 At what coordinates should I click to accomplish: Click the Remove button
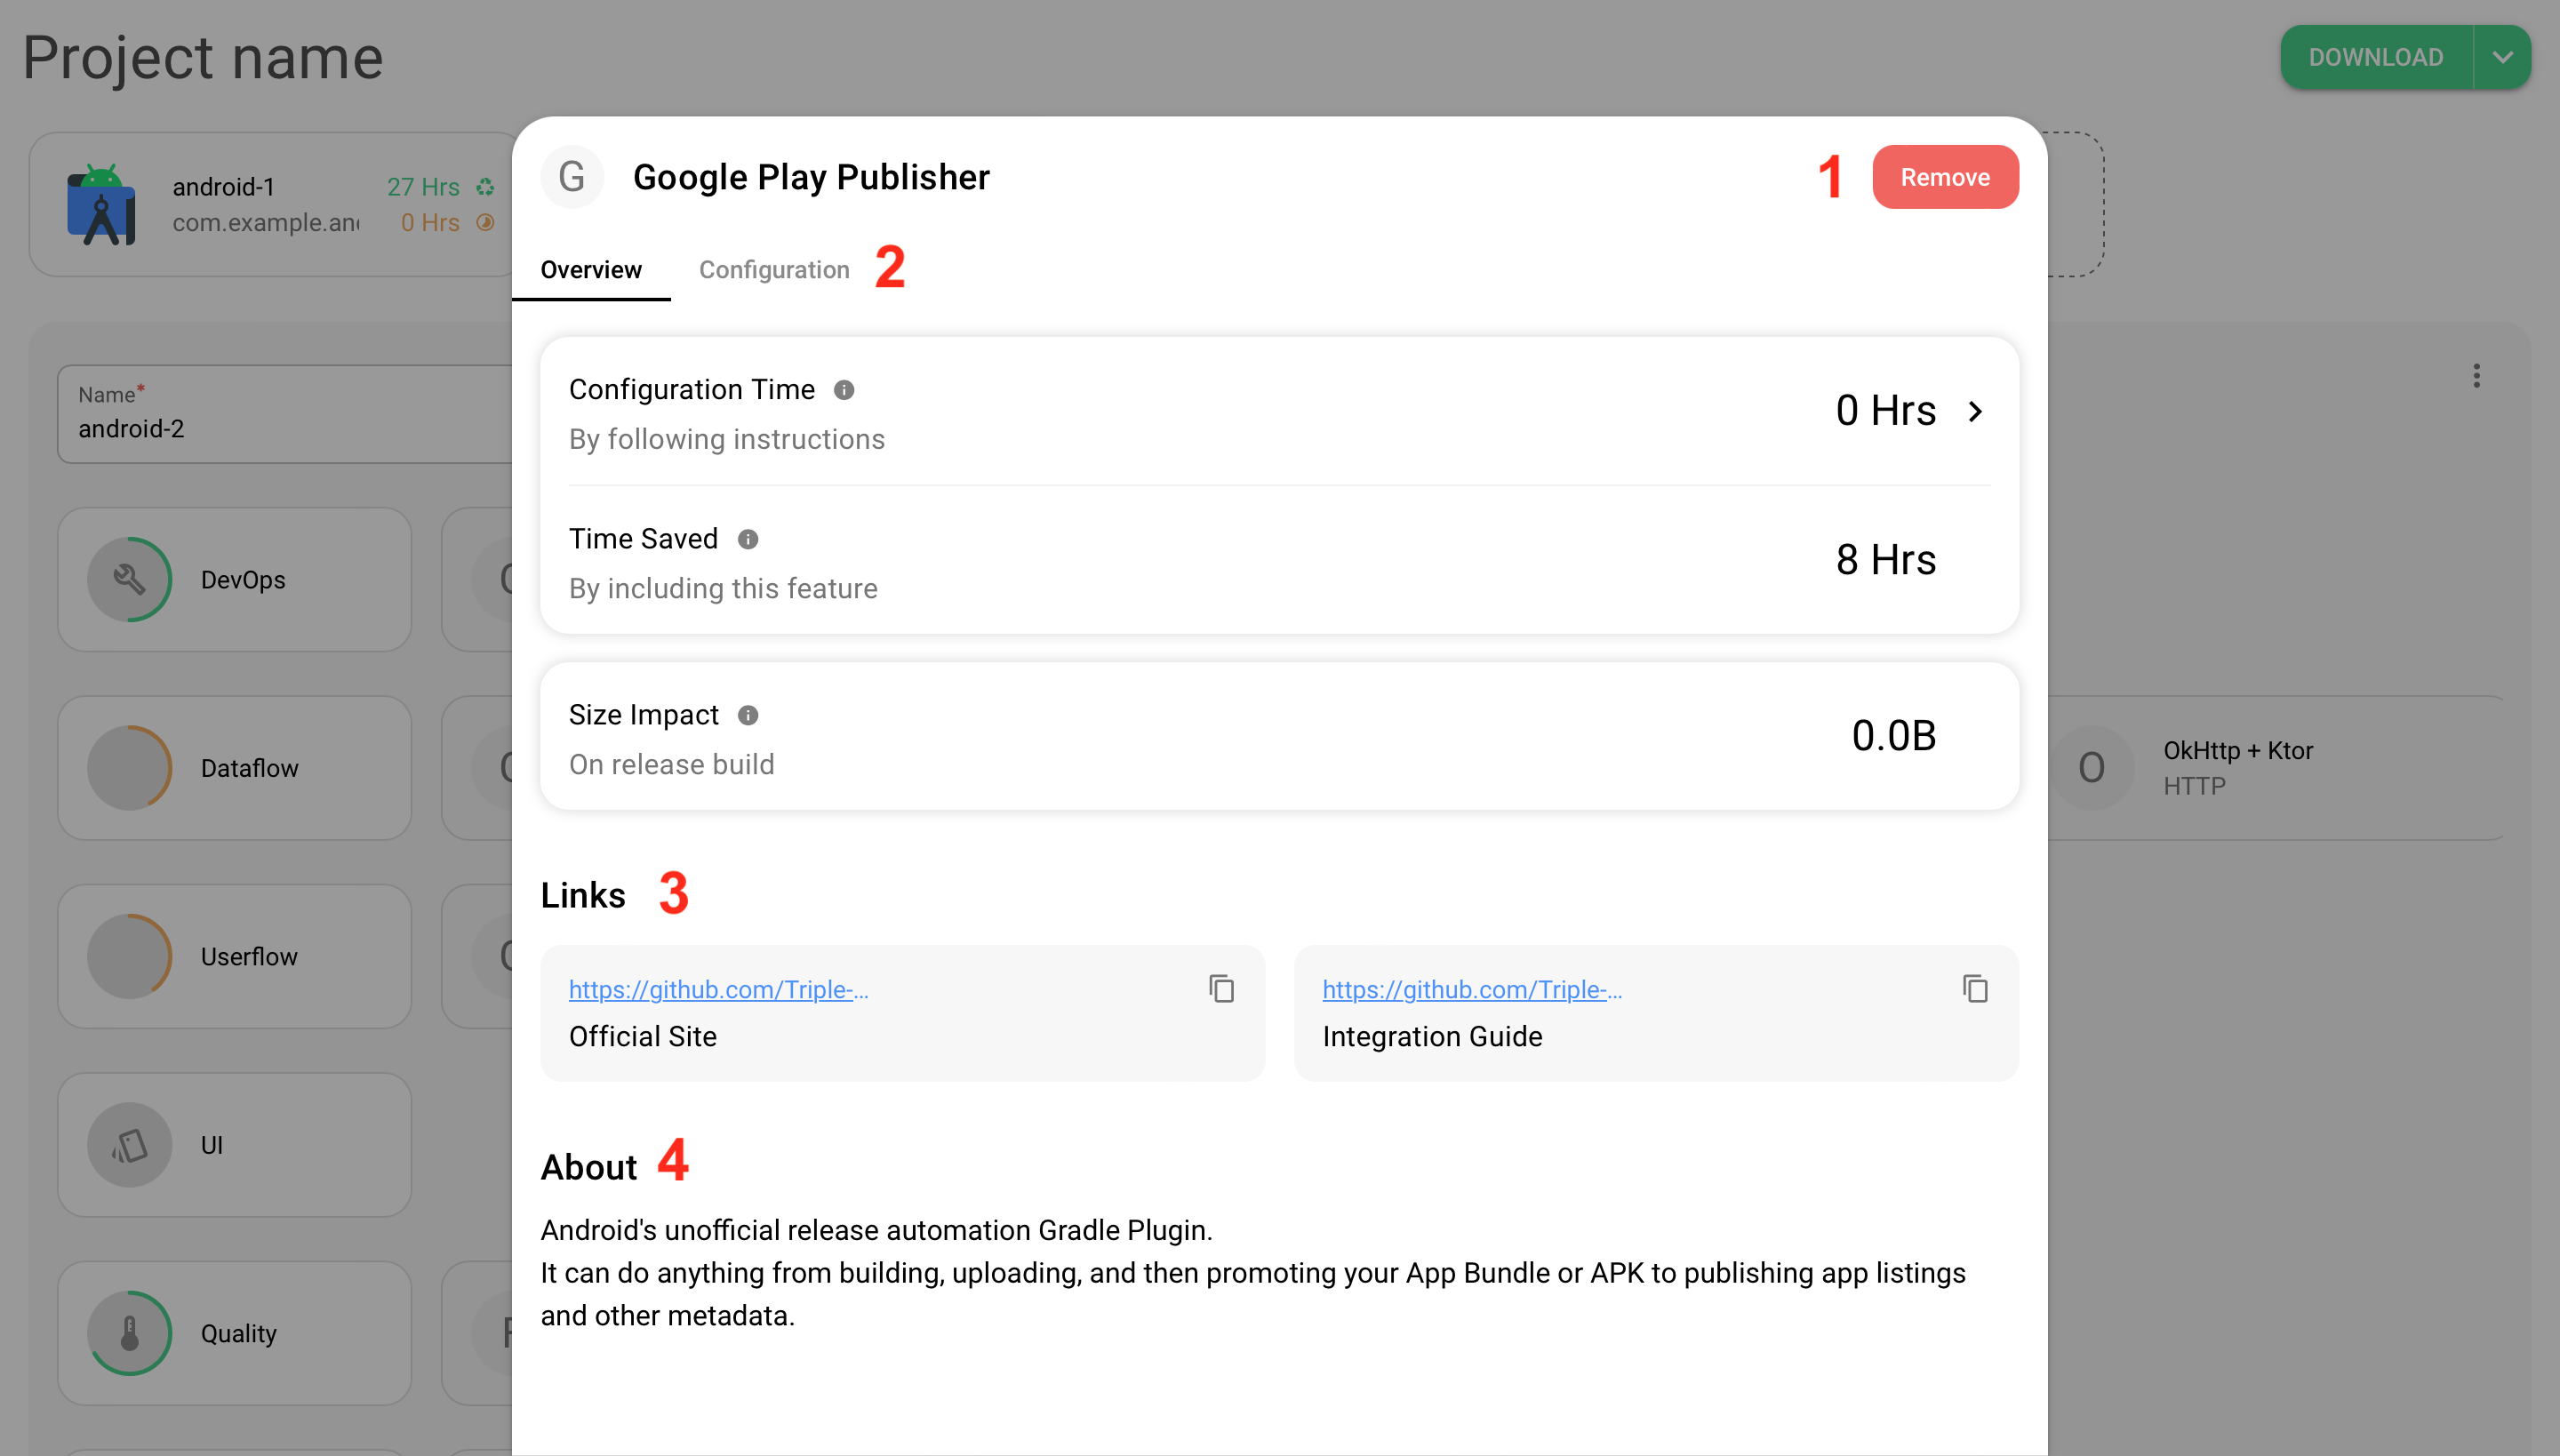coord(1944,177)
